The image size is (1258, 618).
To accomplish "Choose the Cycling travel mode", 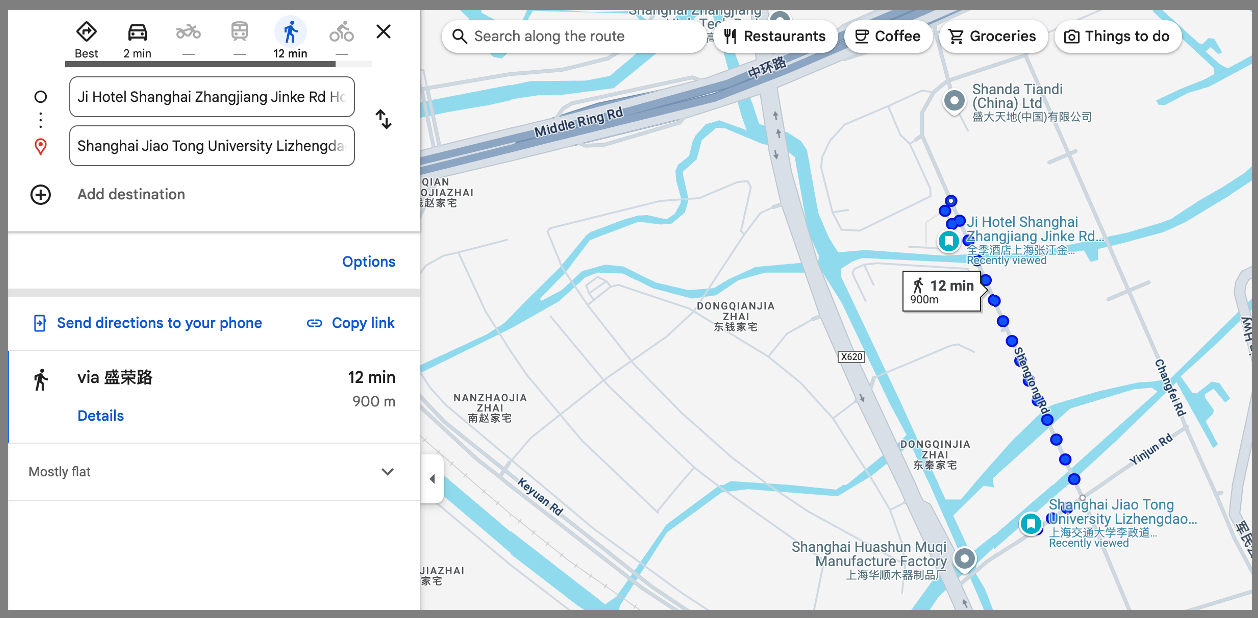I will pyautogui.click(x=342, y=39).
